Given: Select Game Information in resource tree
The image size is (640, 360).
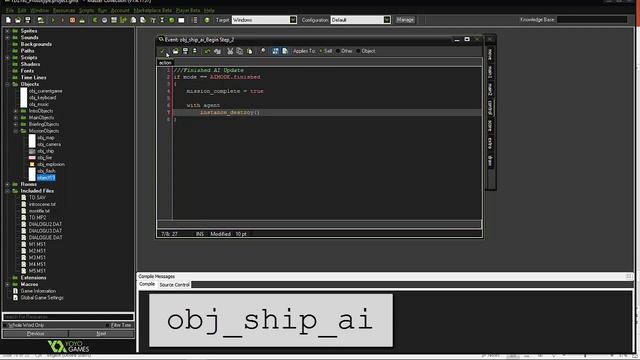Looking at the screenshot, I should 38,291.
